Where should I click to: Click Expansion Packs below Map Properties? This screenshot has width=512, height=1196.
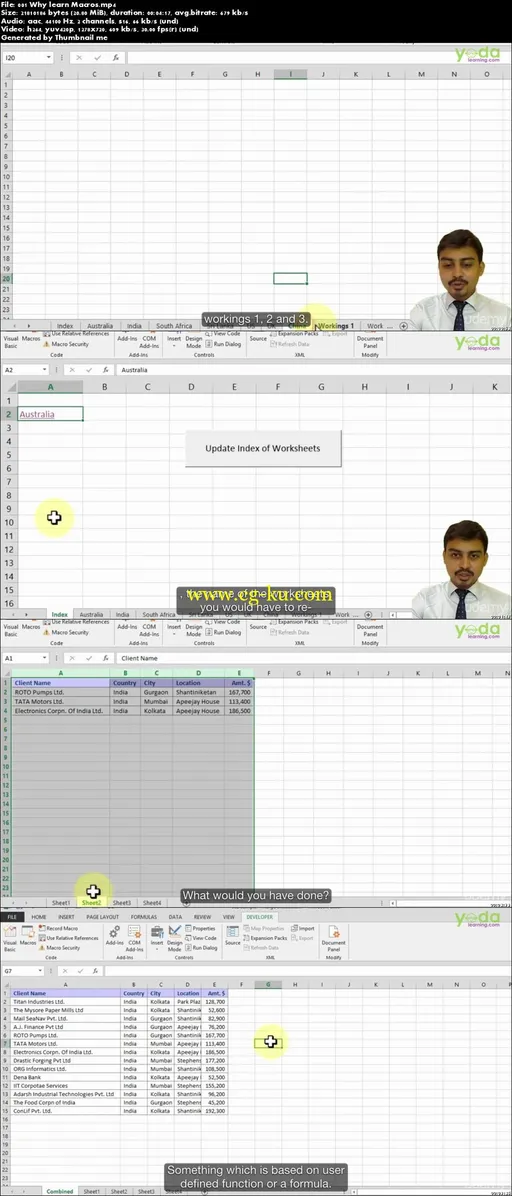[265, 938]
